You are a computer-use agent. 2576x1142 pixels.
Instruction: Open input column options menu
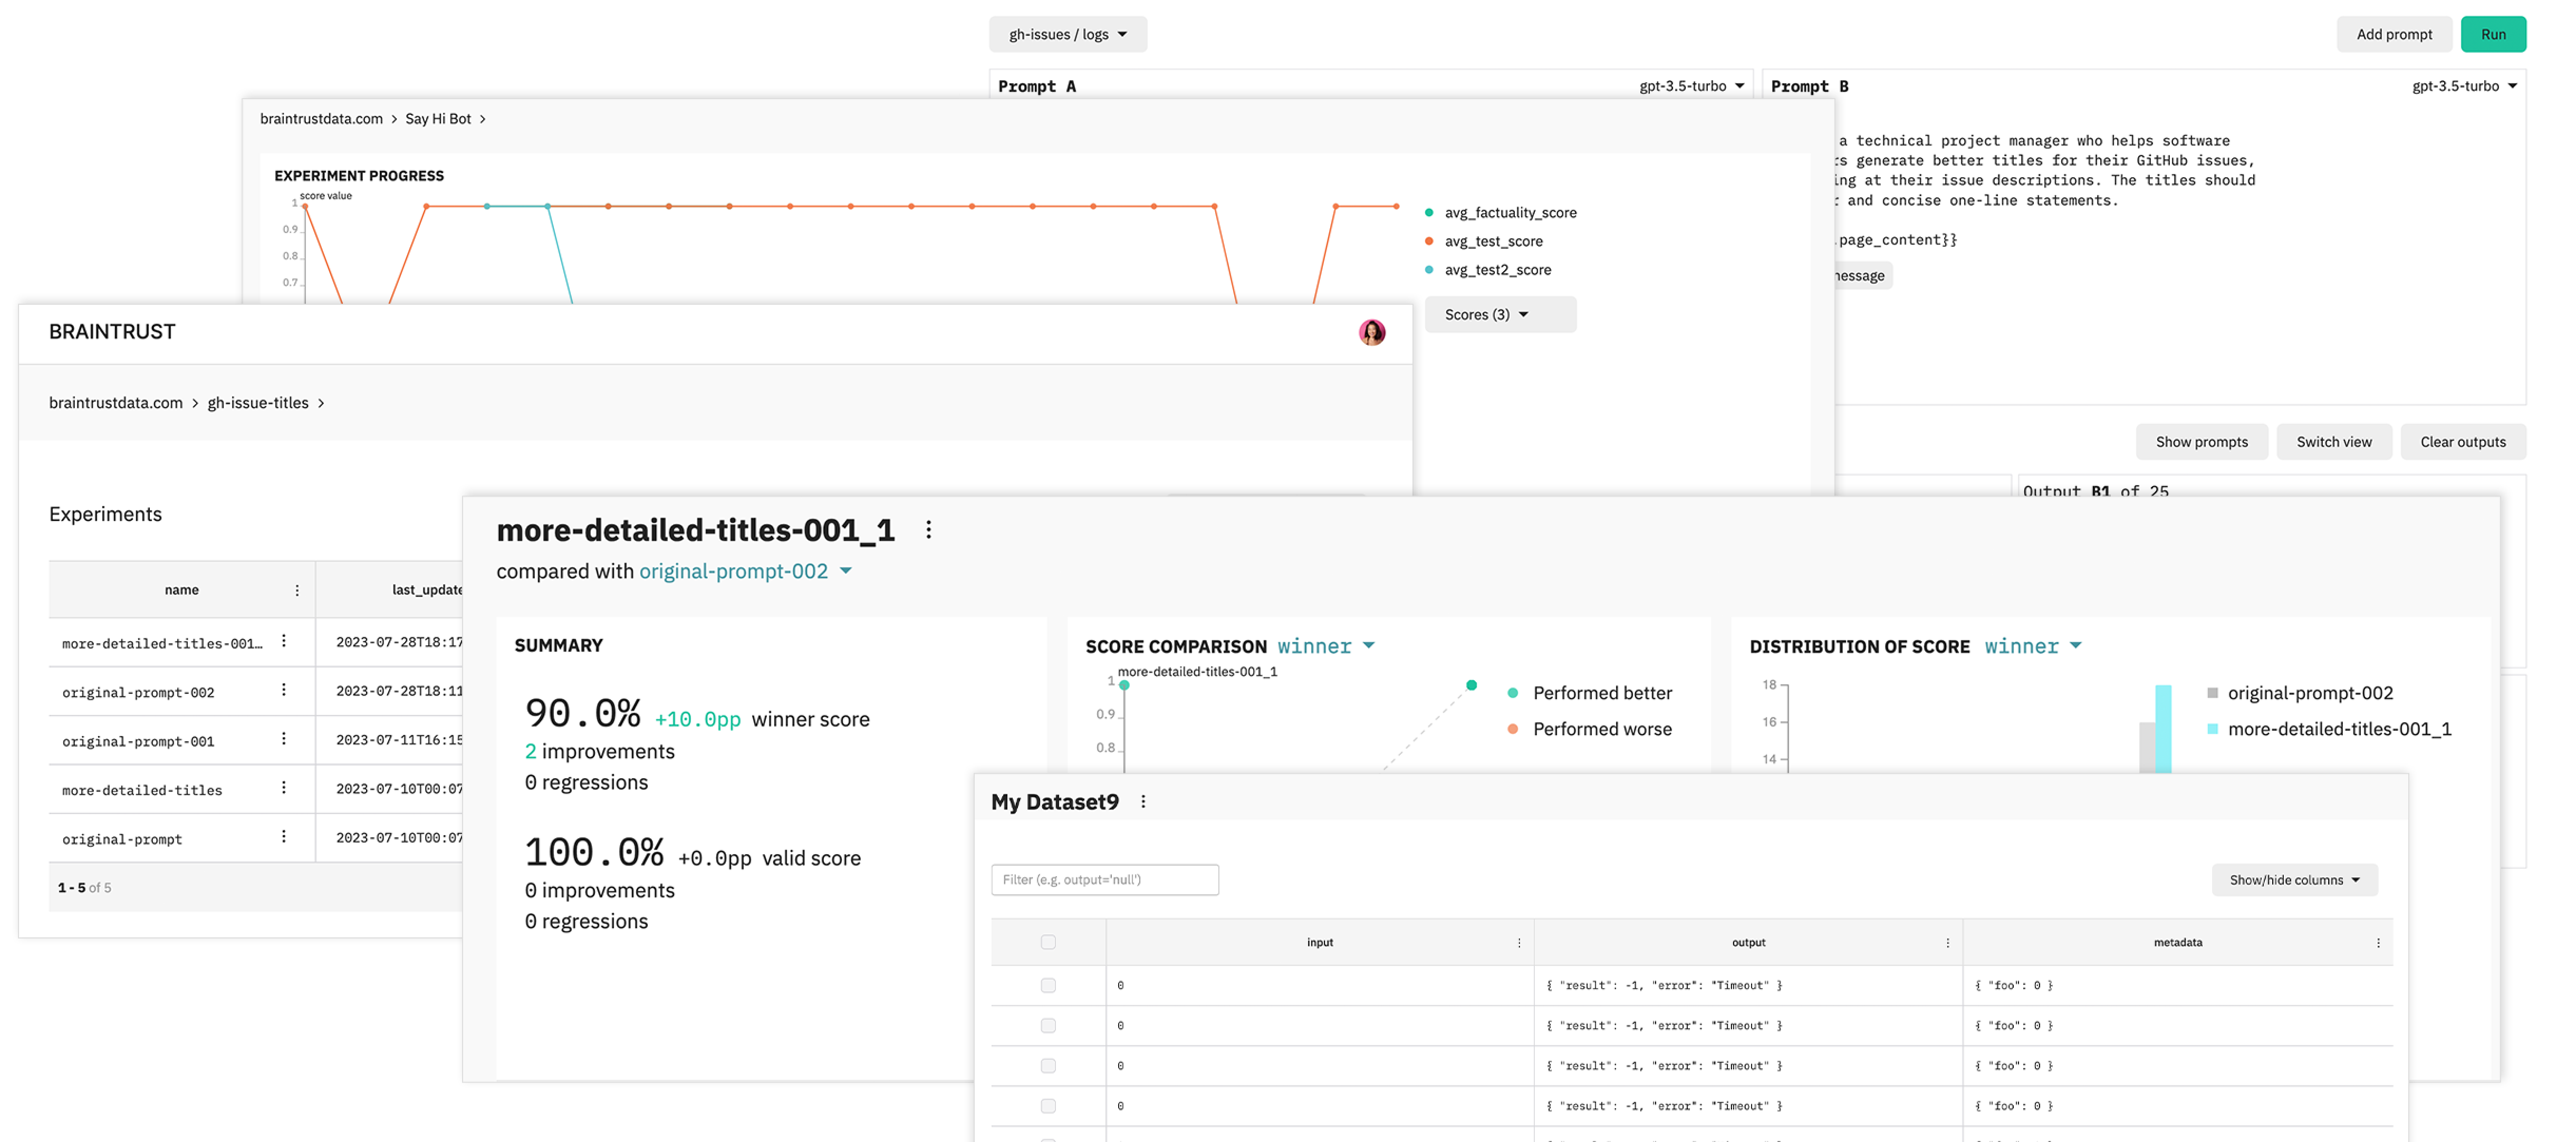point(1518,943)
